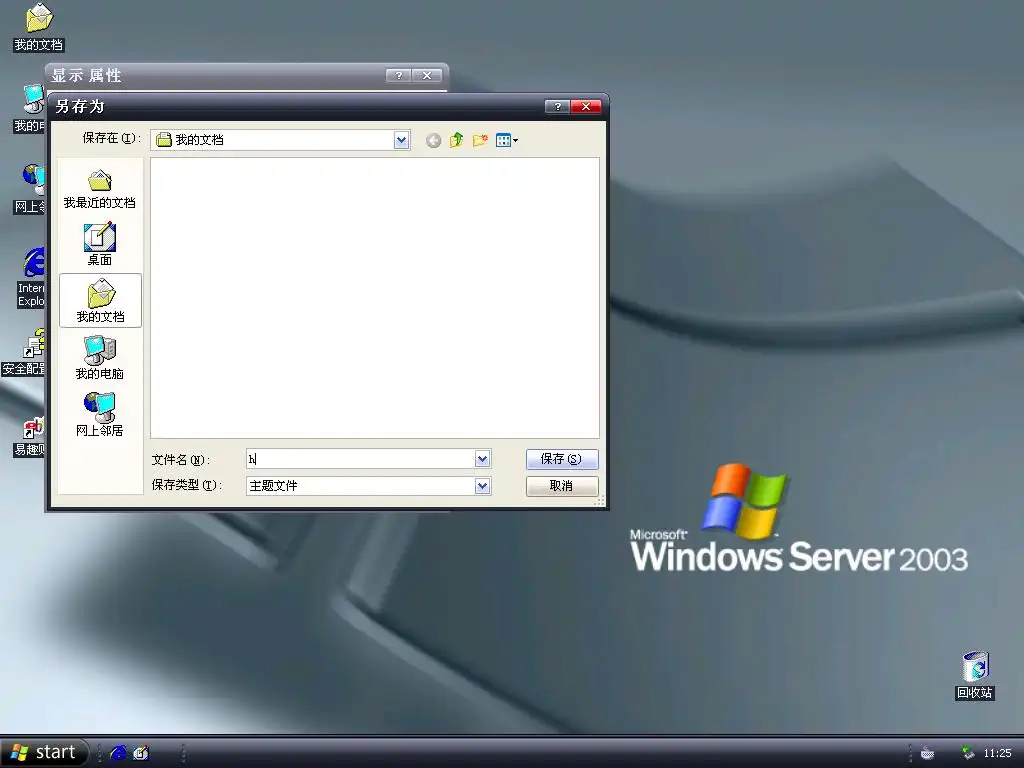The height and width of the screenshot is (768, 1024).
Task: Expand the Save in (保存在) location dropdown
Action: click(x=402, y=140)
